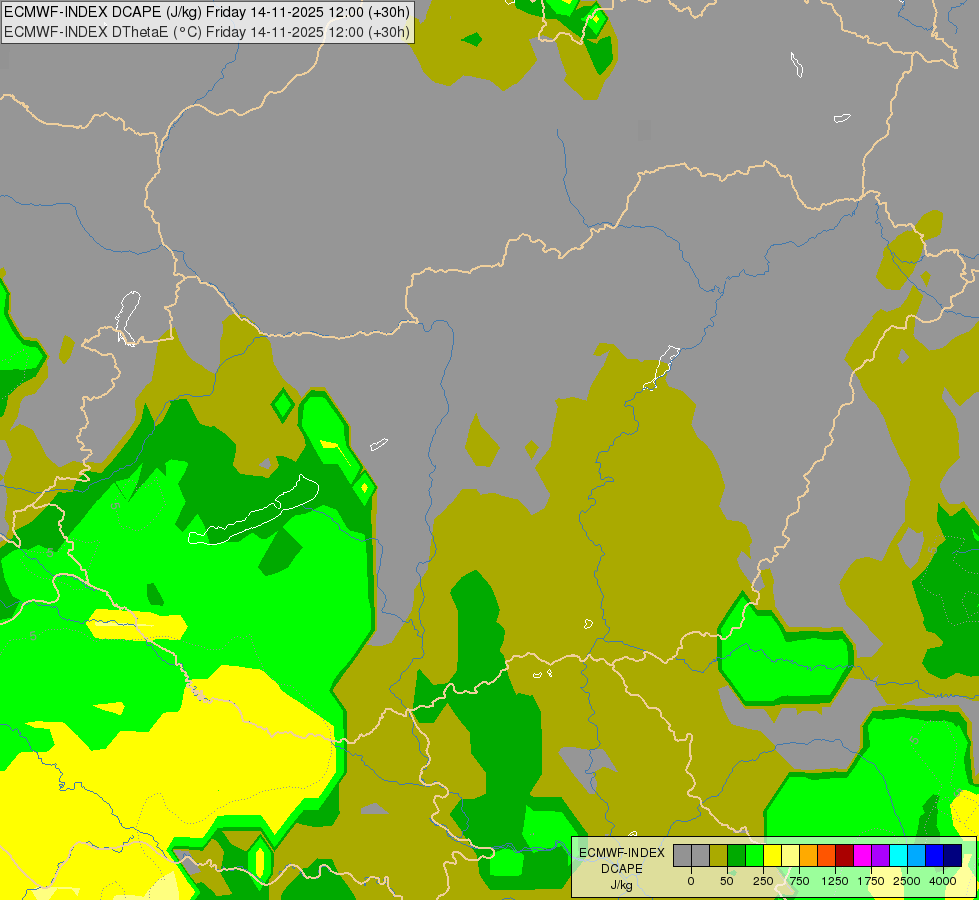Screen dimensions: 979x900
Task: Select the cyan legend swatch
Action: [x=898, y=855]
